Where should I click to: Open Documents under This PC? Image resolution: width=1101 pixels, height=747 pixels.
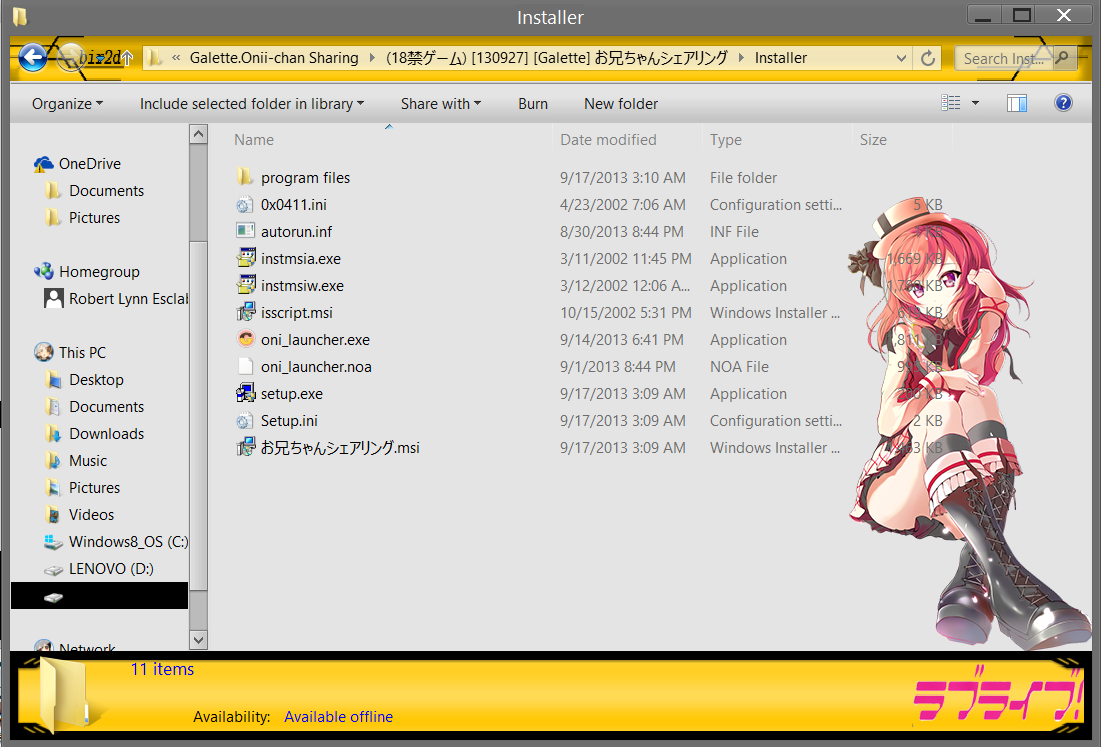click(x=94, y=406)
